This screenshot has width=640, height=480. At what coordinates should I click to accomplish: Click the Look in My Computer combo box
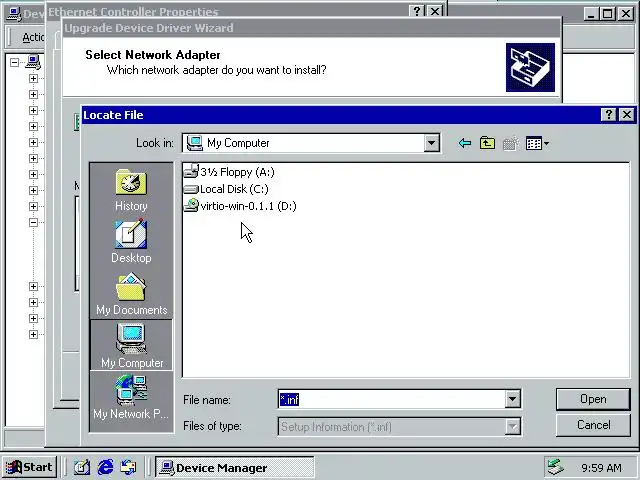pyautogui.click(x=311, y=143)
